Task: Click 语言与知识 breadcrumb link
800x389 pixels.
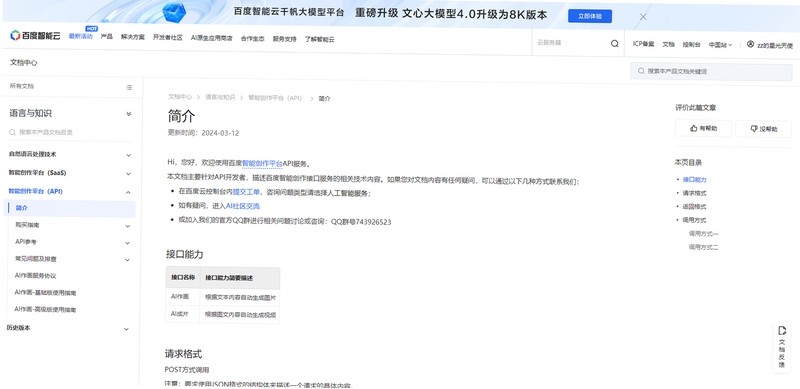Action: click(220, 97)
